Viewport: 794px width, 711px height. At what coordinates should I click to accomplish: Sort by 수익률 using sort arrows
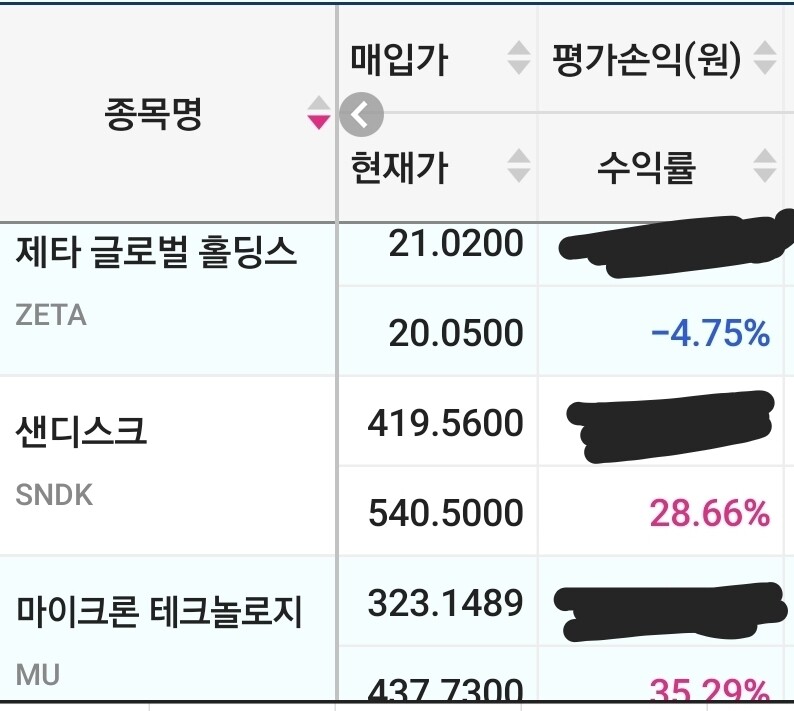click(764, 166)
